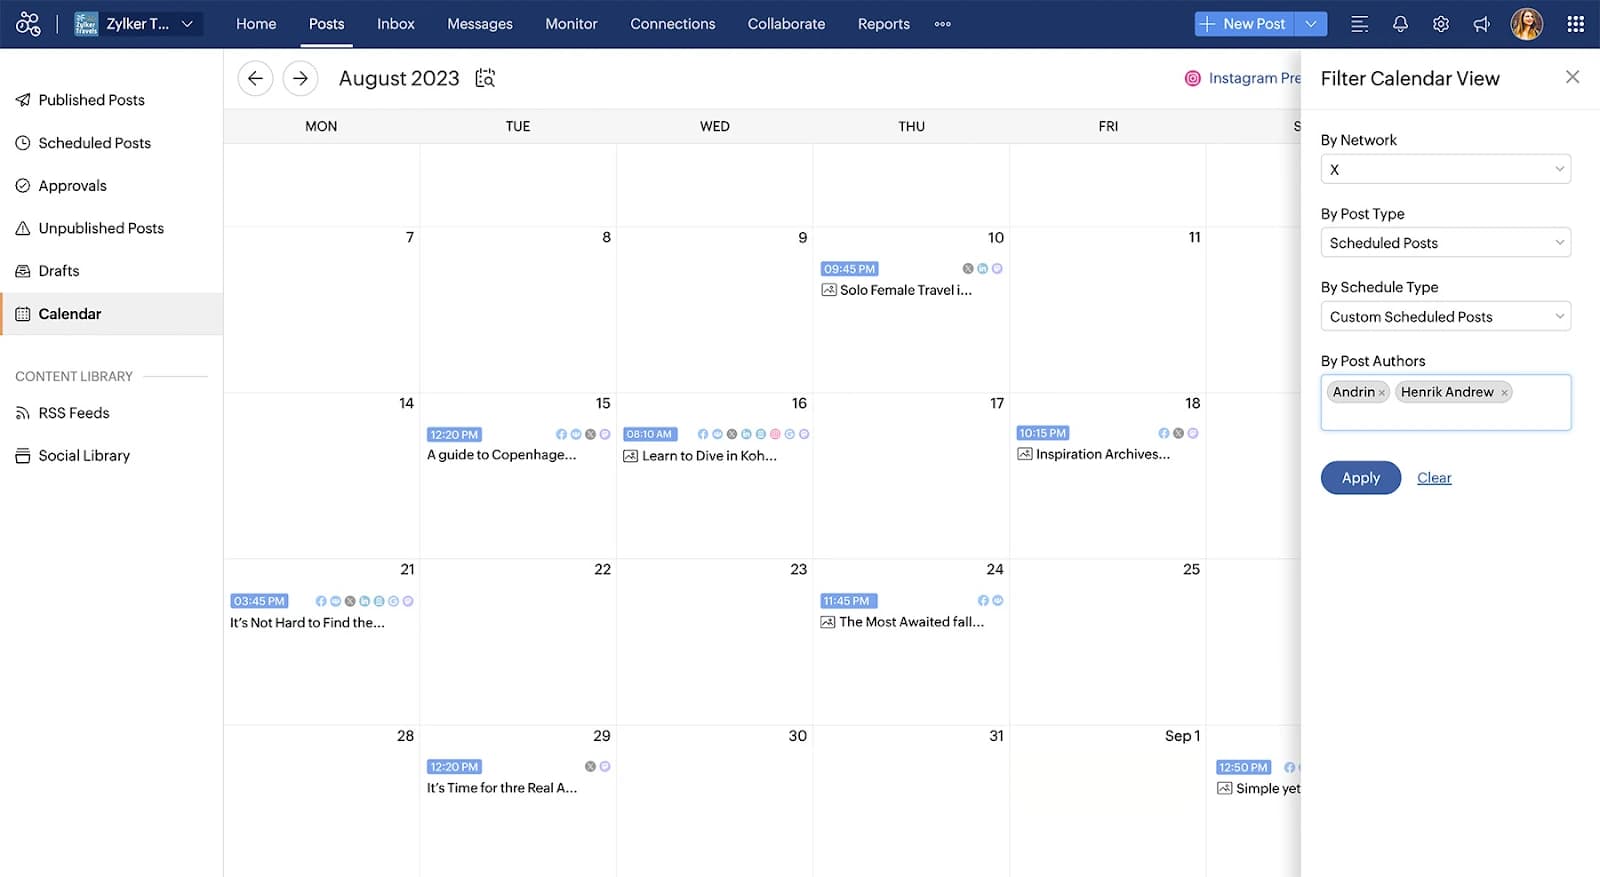Click the Clear filters link
This screenshot has width=1600, height=877.
(1433, 478)
